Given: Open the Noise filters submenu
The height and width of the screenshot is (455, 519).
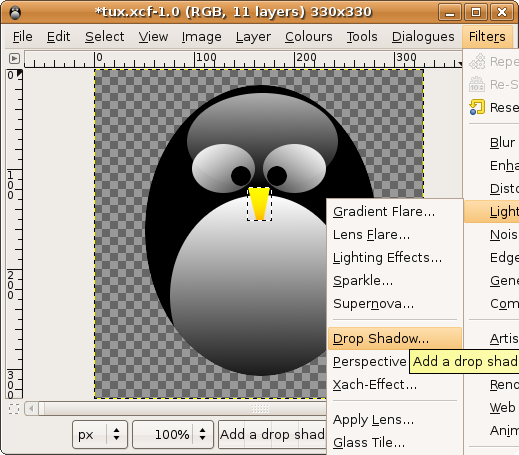Looking at the screenshot, I should point(492,235).
